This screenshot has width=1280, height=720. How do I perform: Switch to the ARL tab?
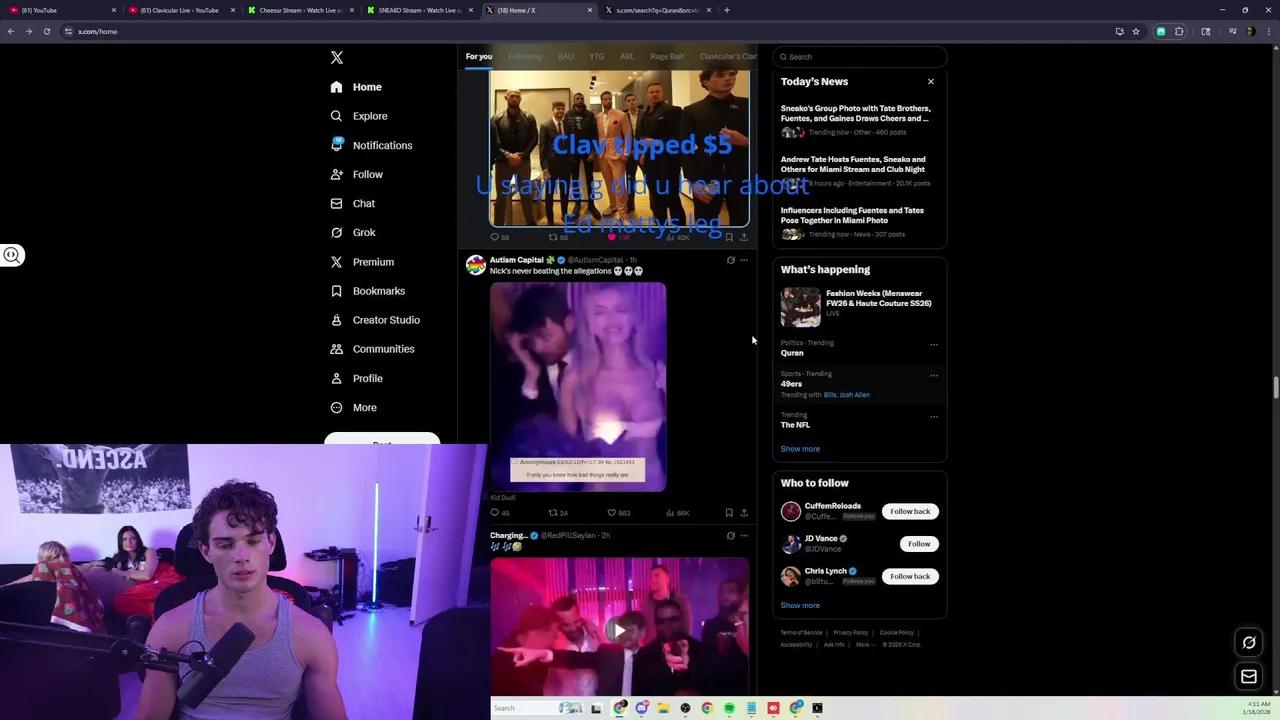[627, 57]
